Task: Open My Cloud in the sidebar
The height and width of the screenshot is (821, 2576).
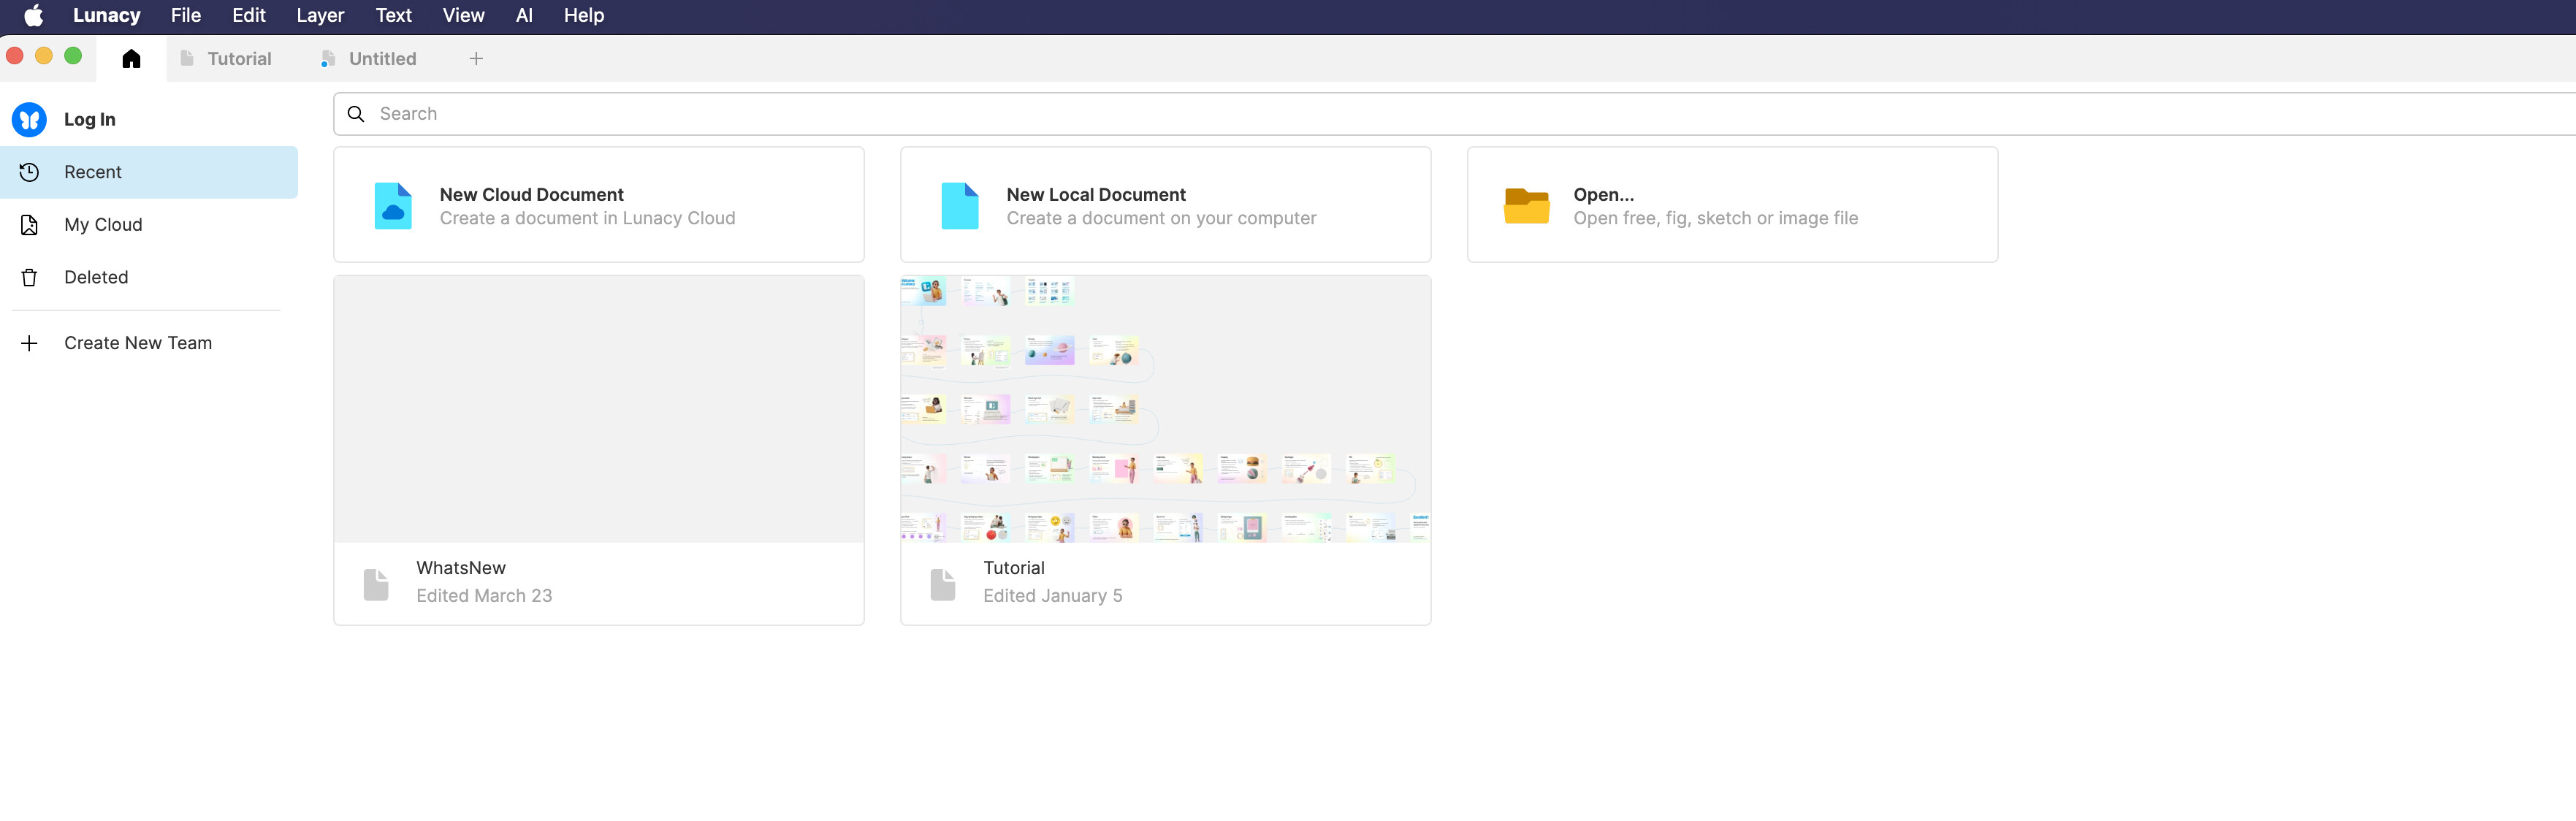Action: click(149, 225)
